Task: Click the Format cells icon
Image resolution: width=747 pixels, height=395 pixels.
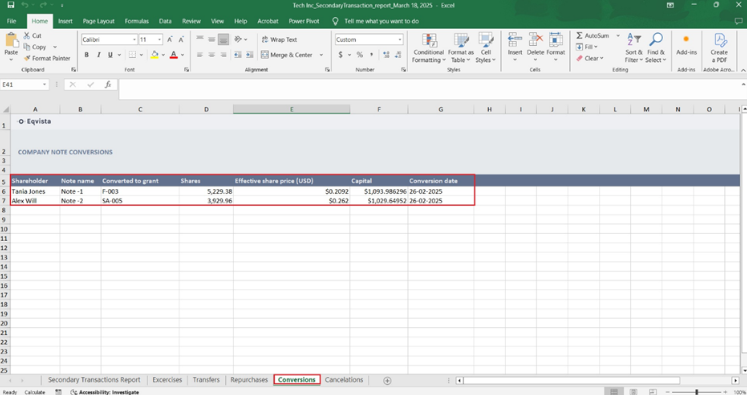Action: click(x=555, y=40)
